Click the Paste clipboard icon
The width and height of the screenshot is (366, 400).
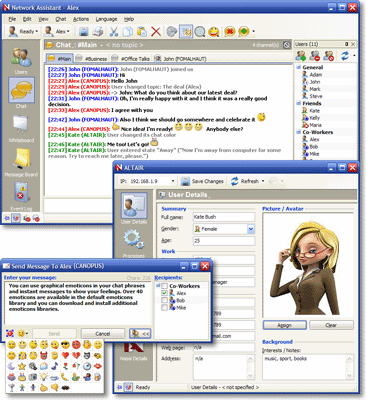[142, 32]
